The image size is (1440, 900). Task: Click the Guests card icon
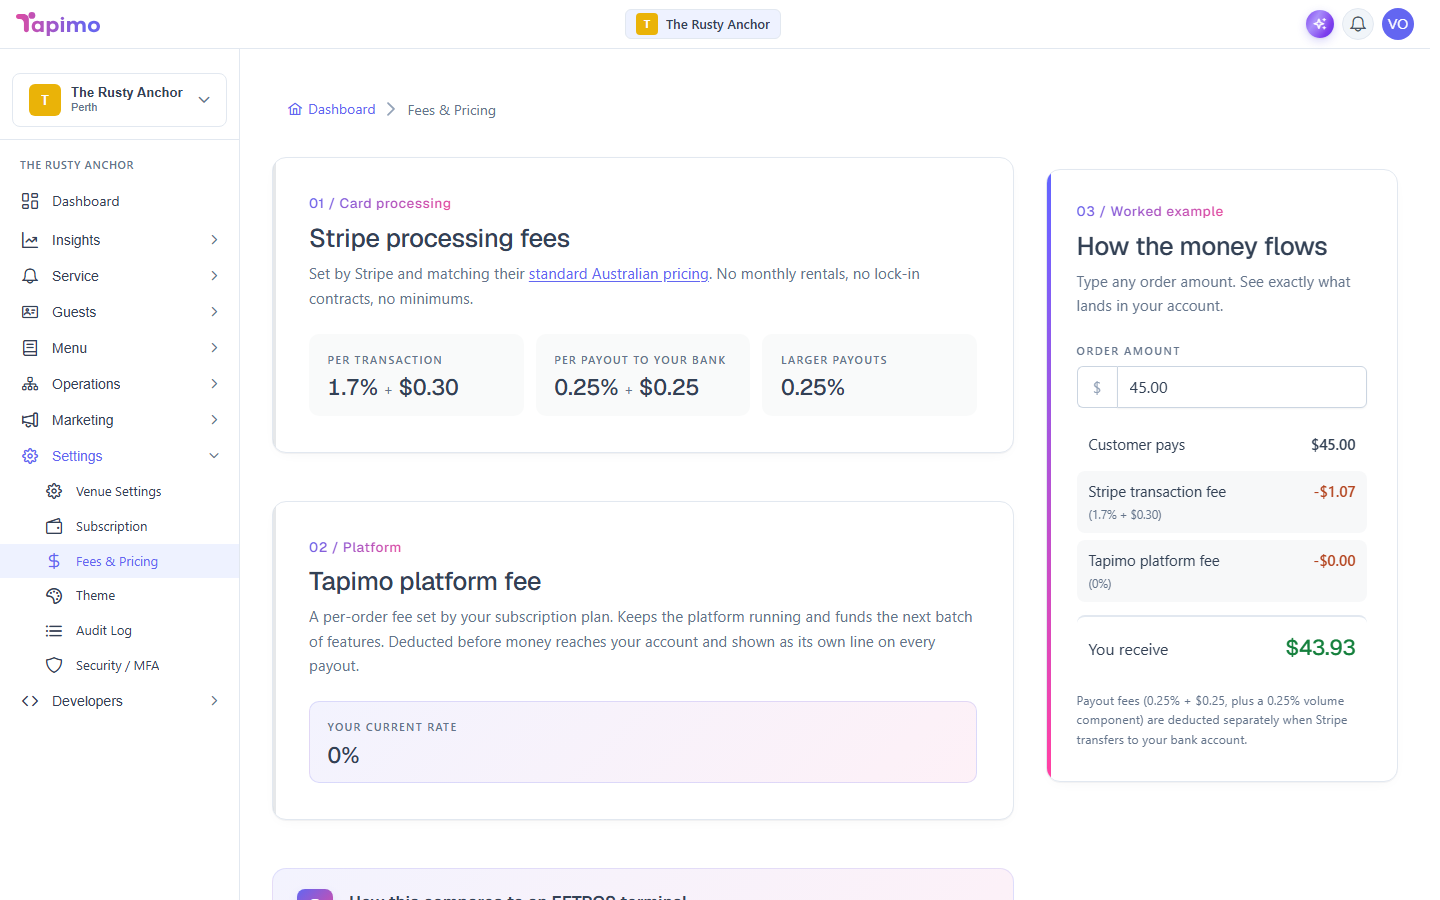30,312
